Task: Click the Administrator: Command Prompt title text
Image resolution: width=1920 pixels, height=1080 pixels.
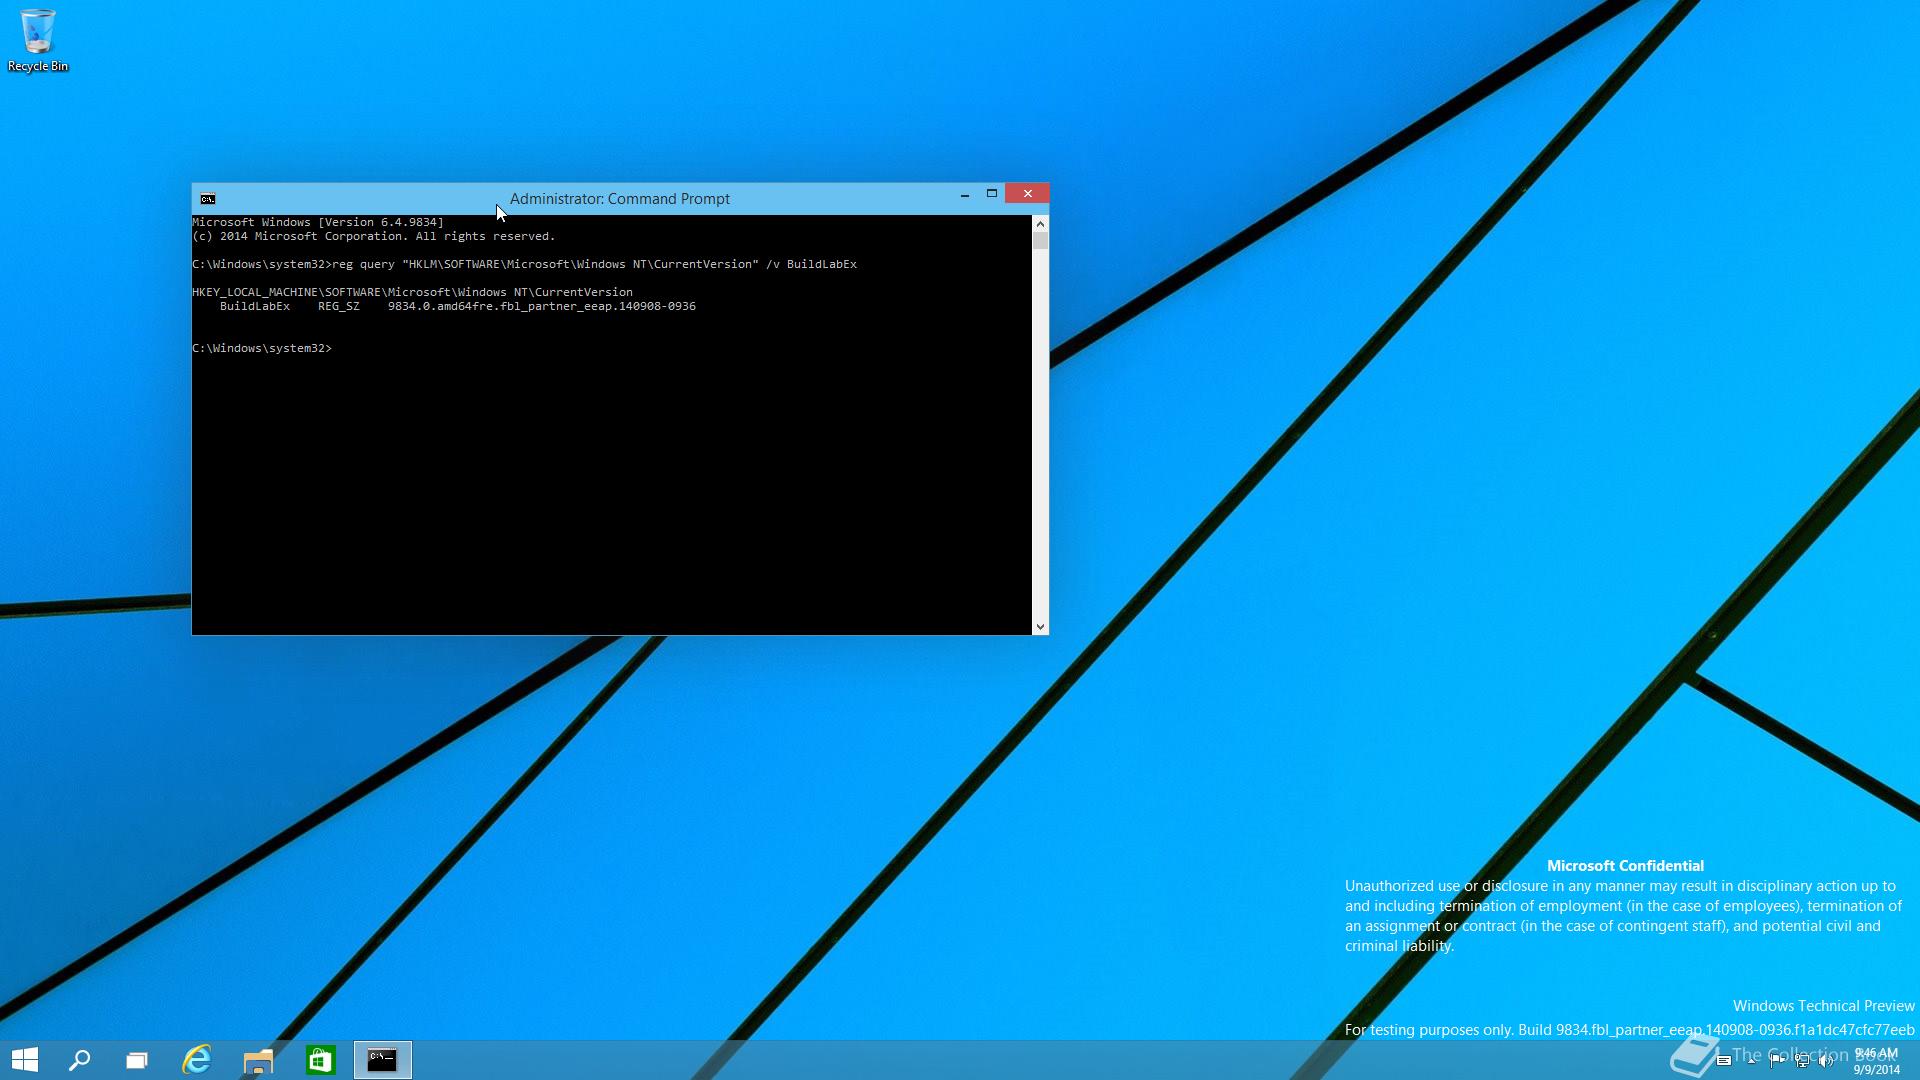Action: (620, 199)
